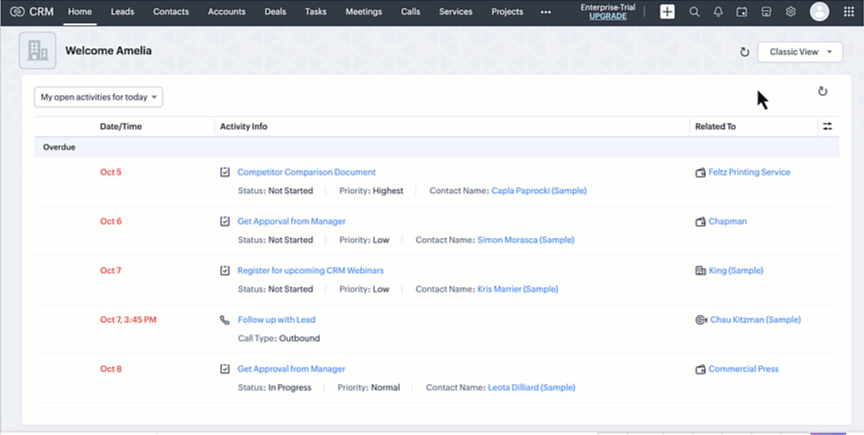Expand more modules via the ellipsis menu

(x=545, y=12)
